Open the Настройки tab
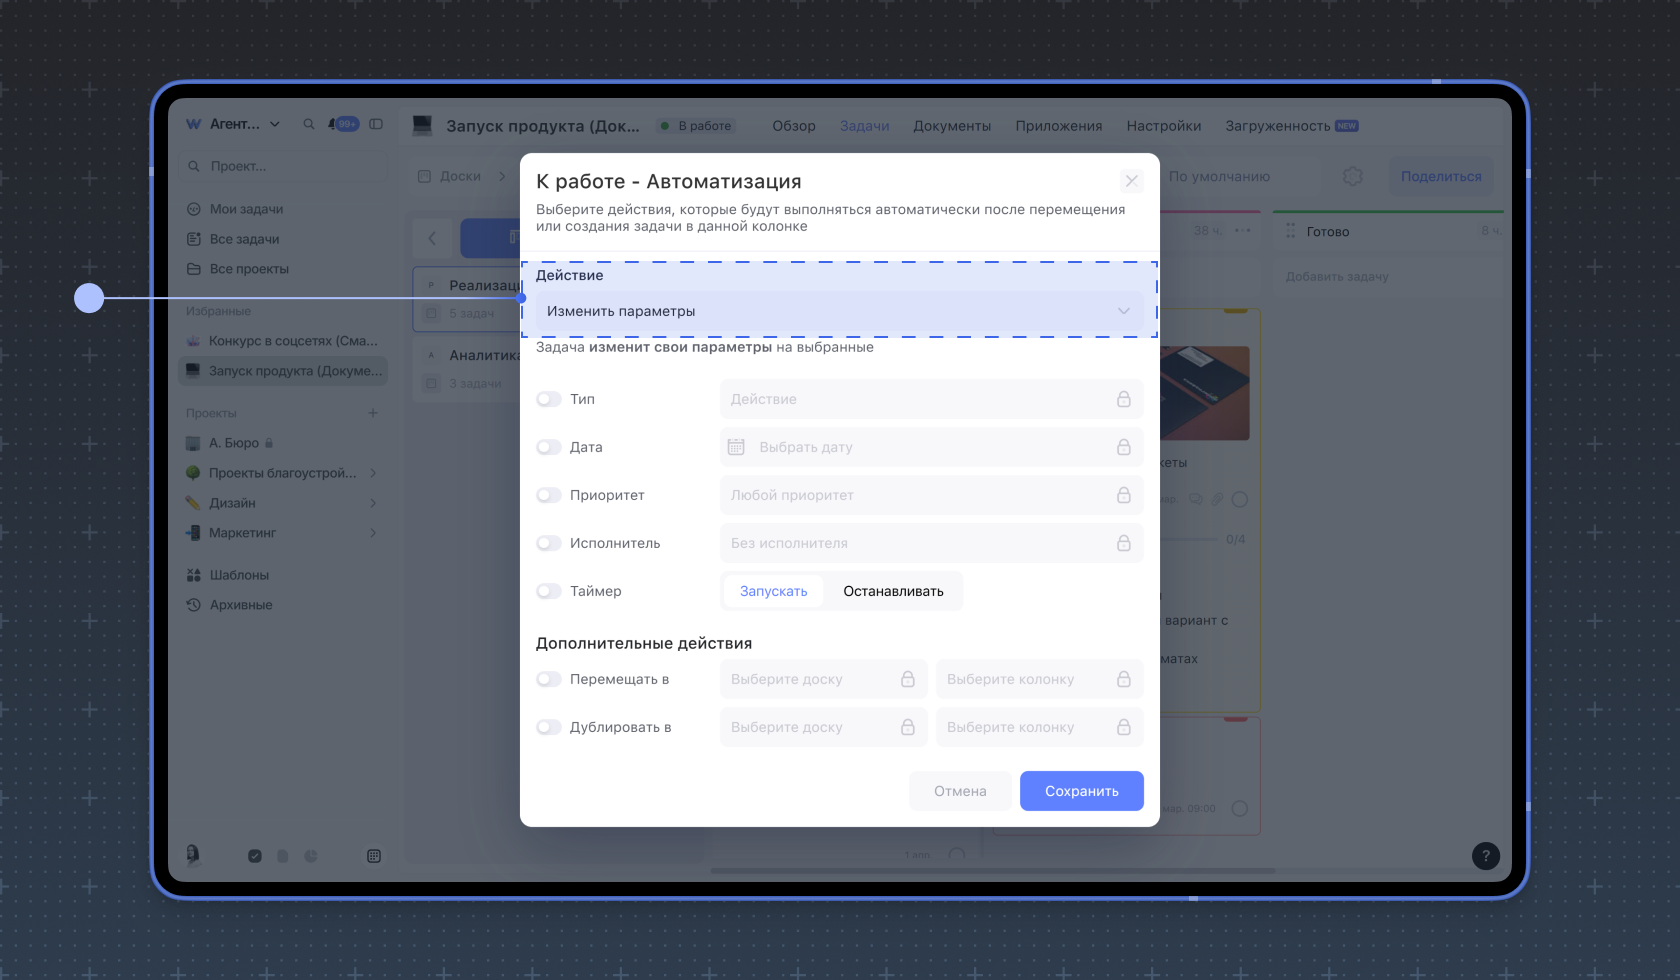The image size is (1680, 980). [1163, 126]
